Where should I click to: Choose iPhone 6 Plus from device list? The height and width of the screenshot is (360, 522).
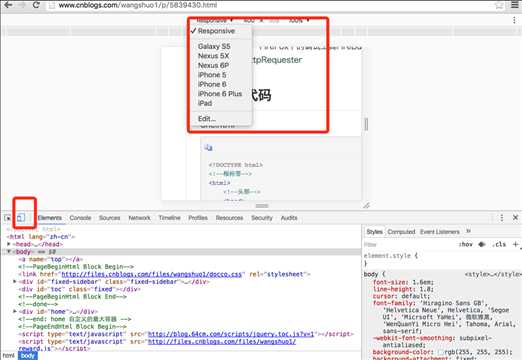click(x=220, y=94)
